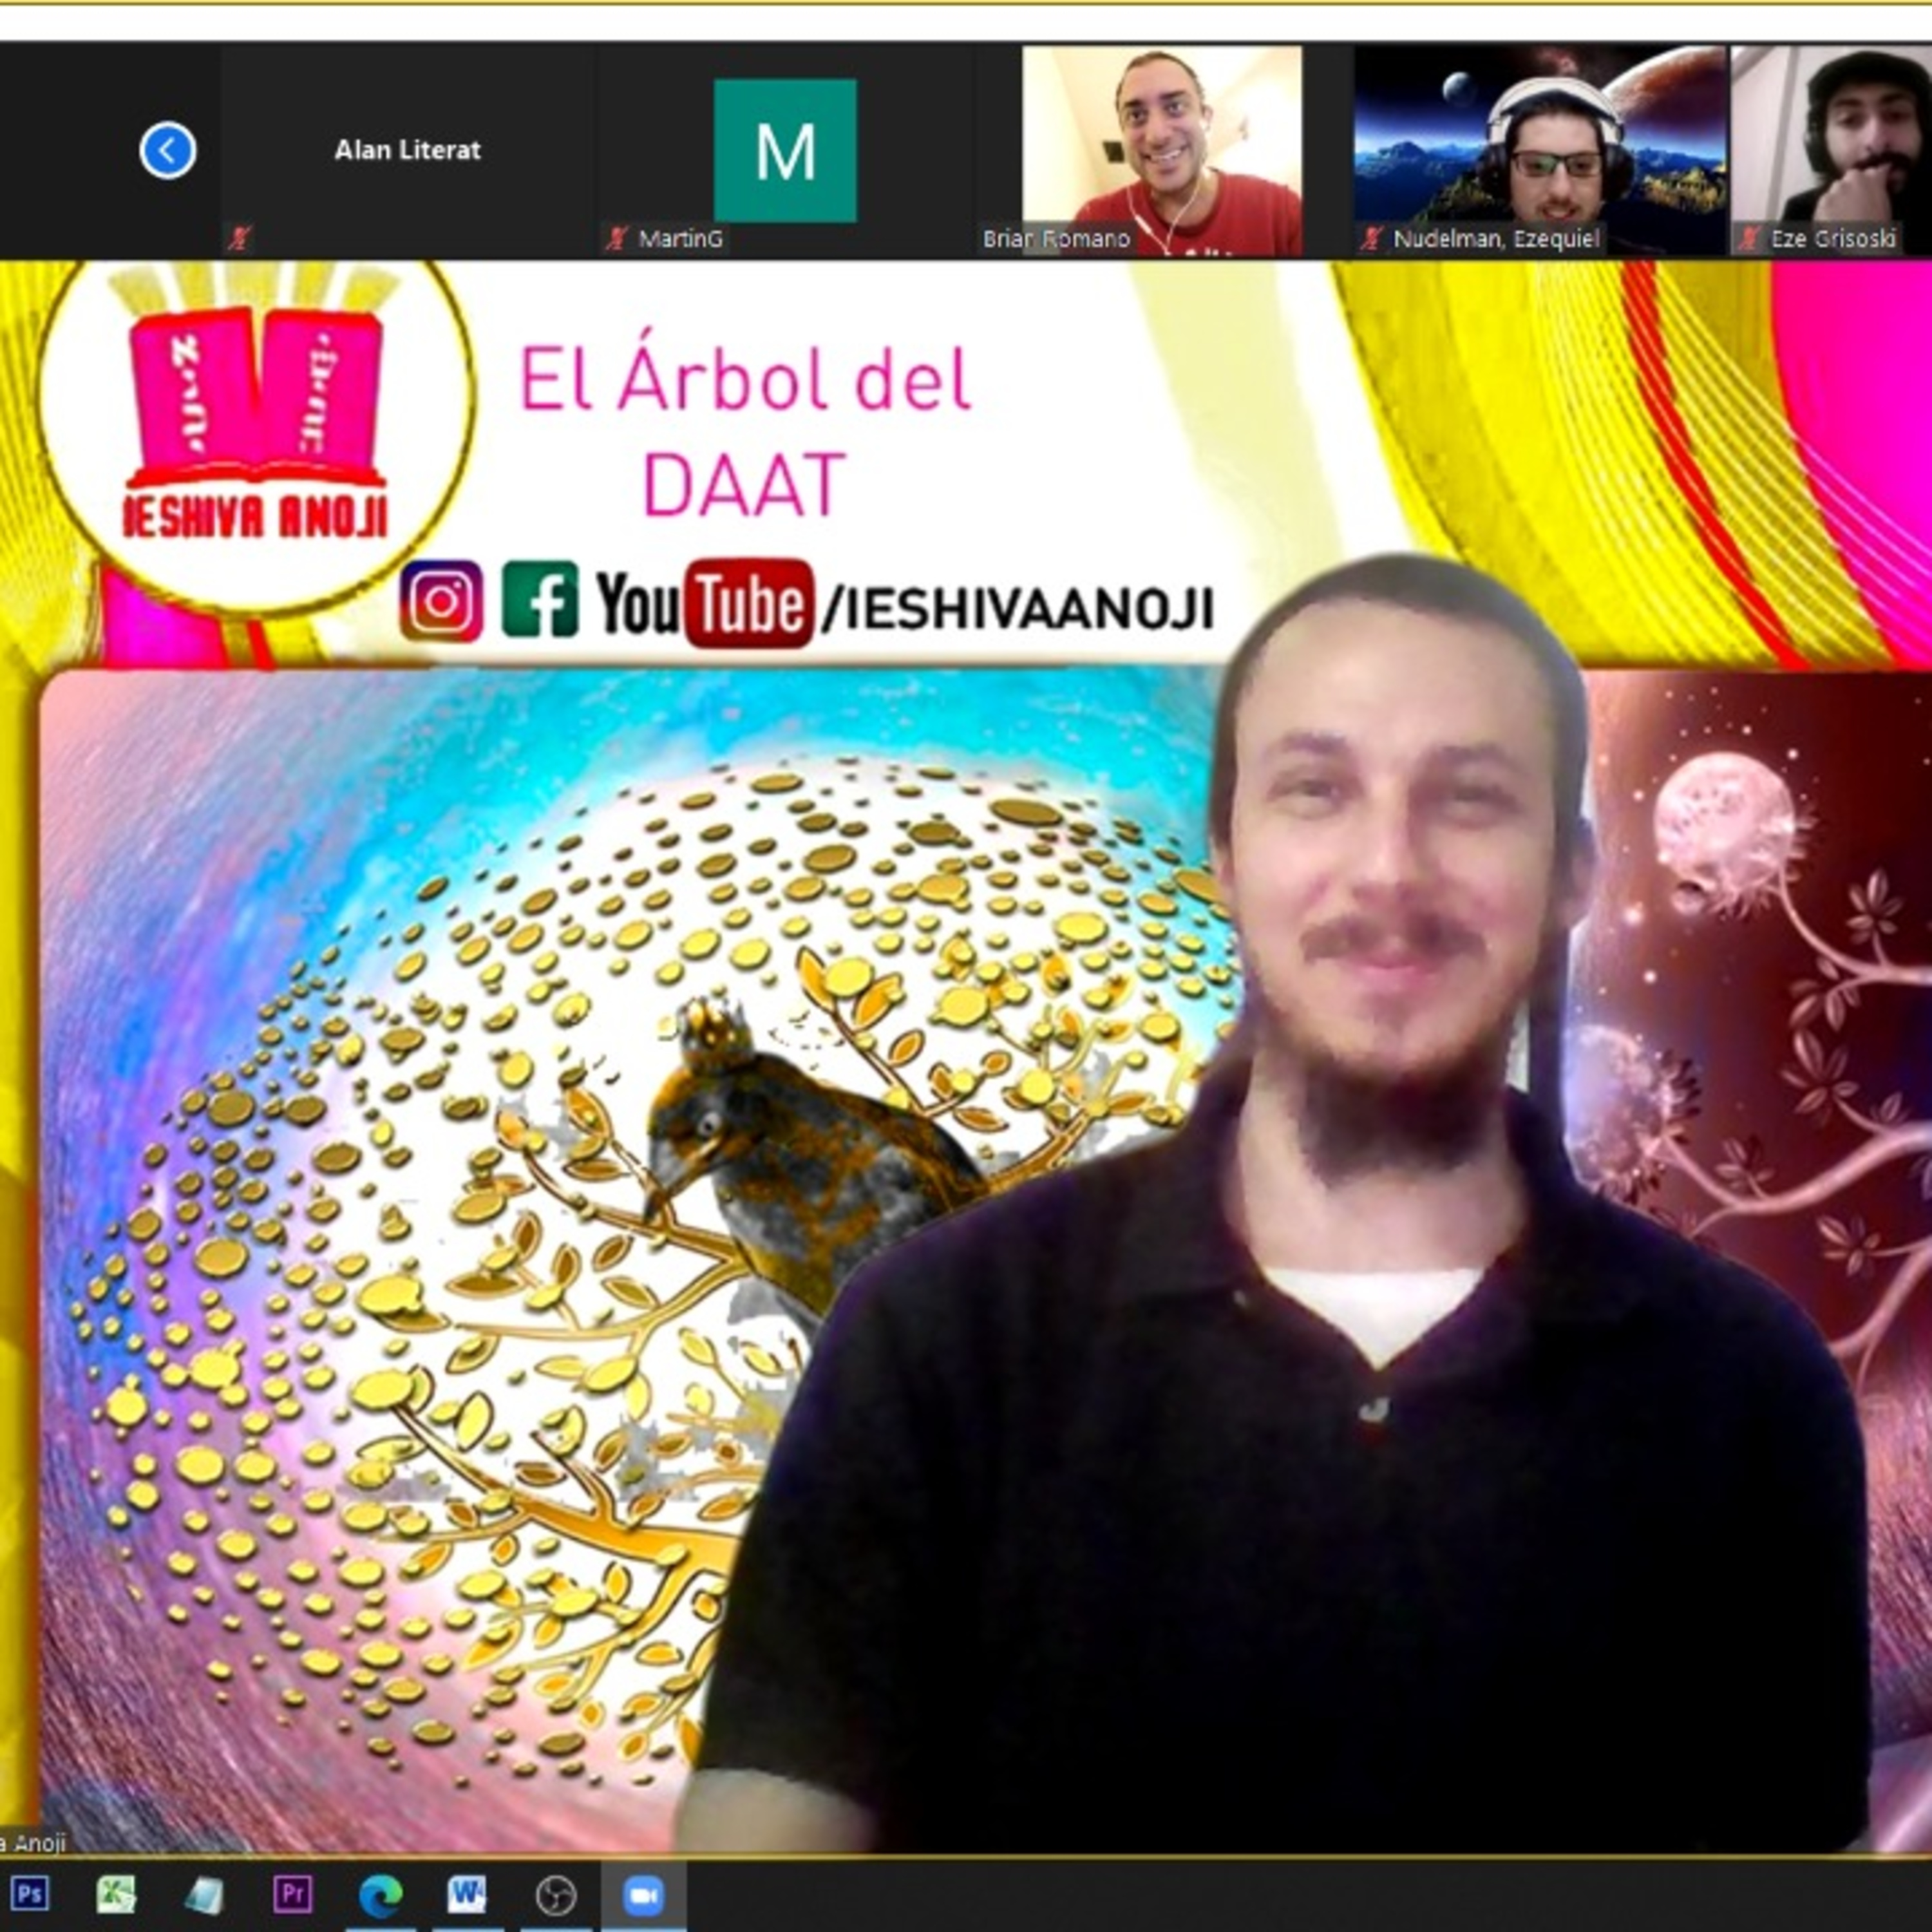1932x1932 pixels.
Task: Open Word from the taskbar
Action: (467, 1894)
